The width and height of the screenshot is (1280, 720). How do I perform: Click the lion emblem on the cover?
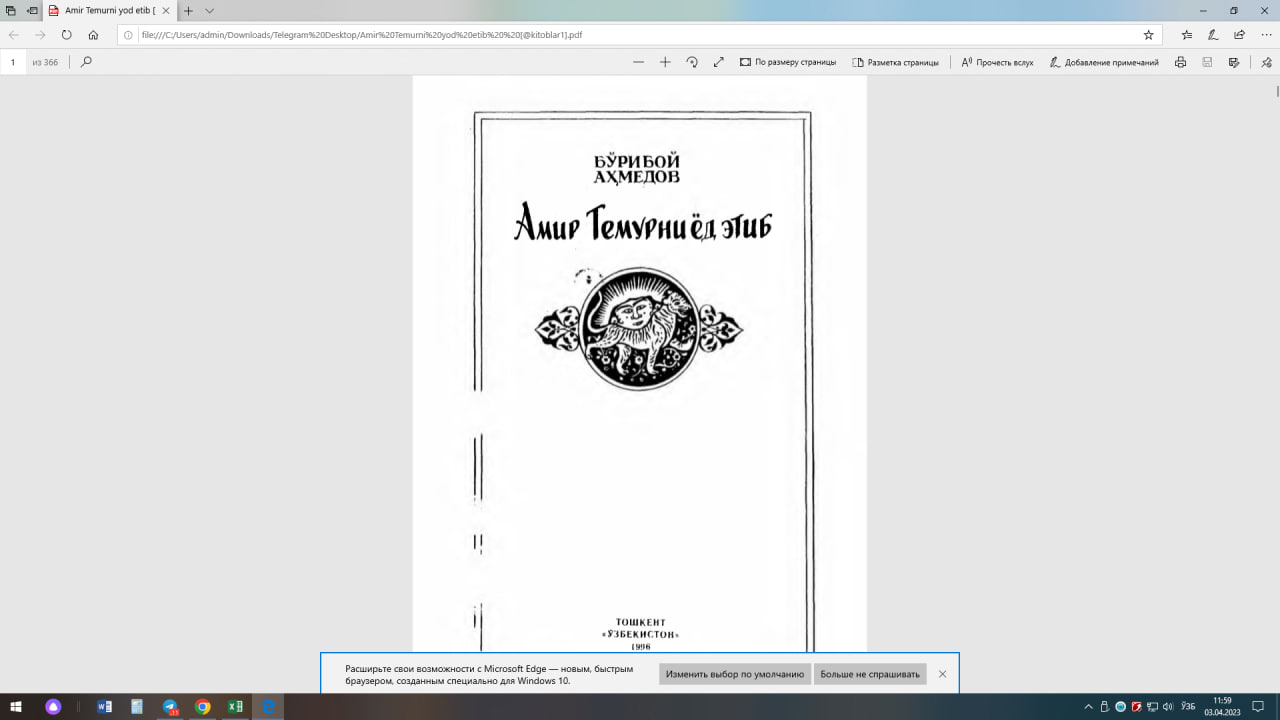click(639, 328)
